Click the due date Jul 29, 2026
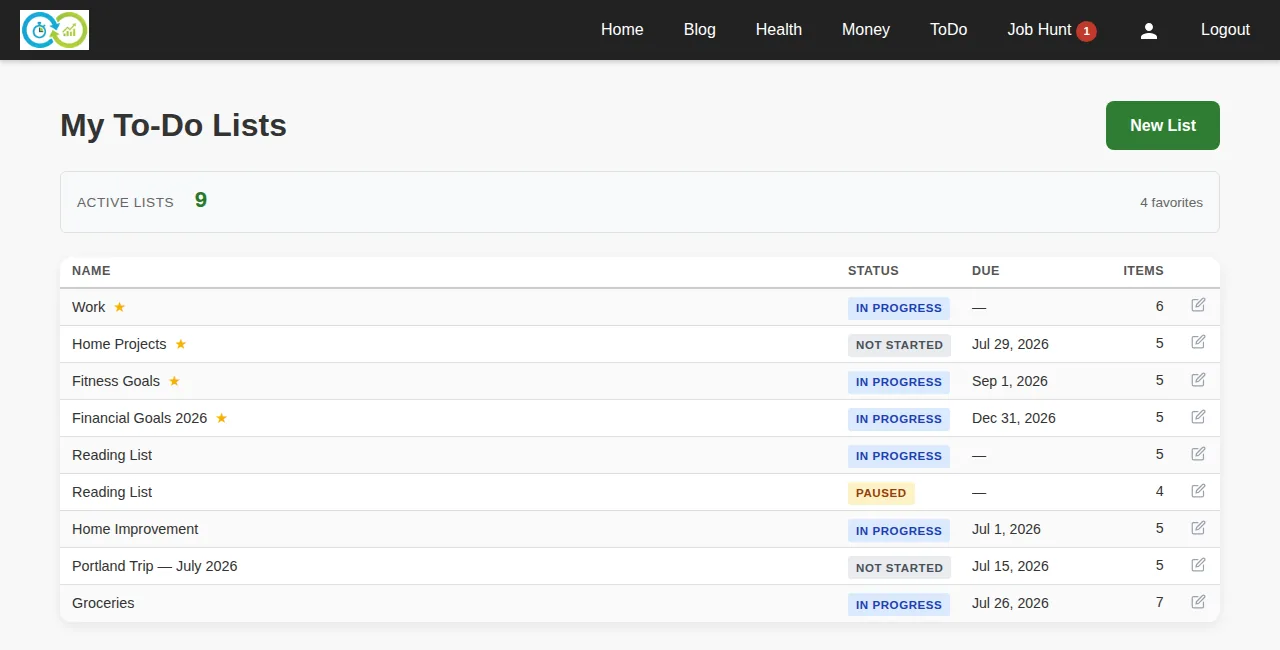Screen dimensions: 1280x650 click(1010, 344)
